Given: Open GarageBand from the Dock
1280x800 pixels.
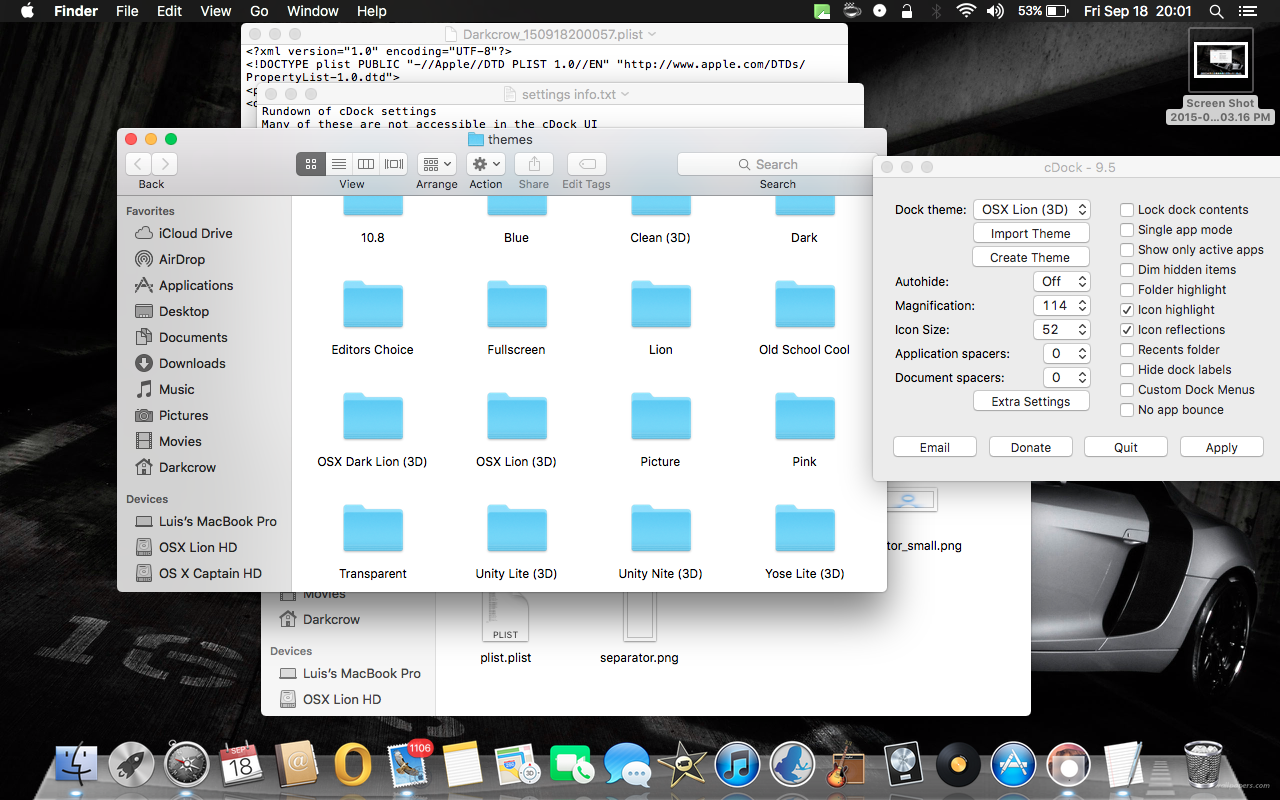Looking at the screenshot, I should pos(847,766).
